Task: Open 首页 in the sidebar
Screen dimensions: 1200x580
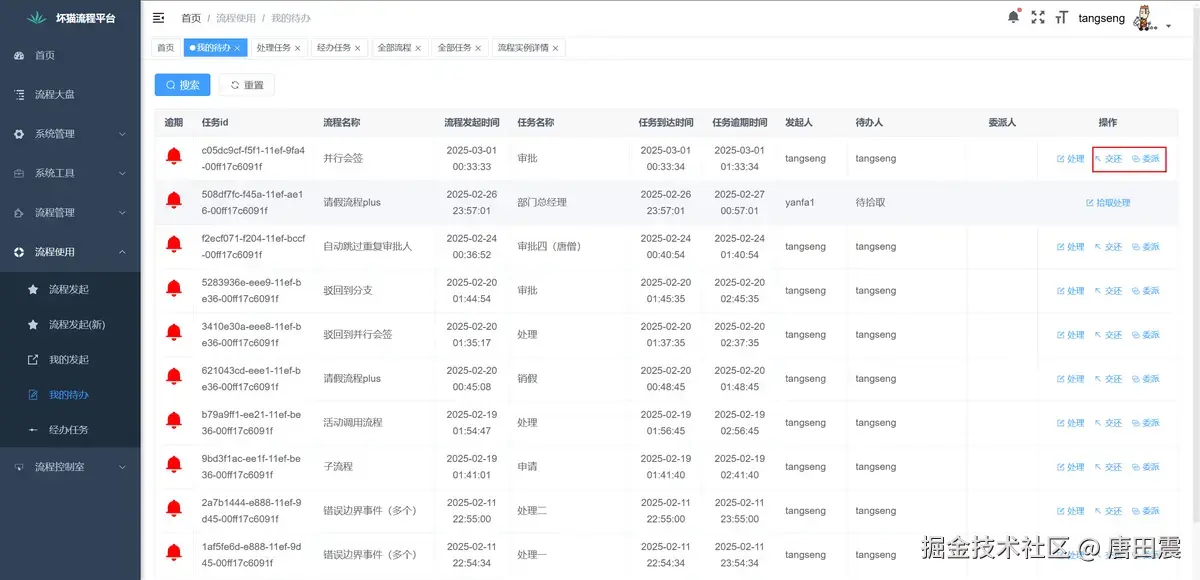Action: (70, 56)
